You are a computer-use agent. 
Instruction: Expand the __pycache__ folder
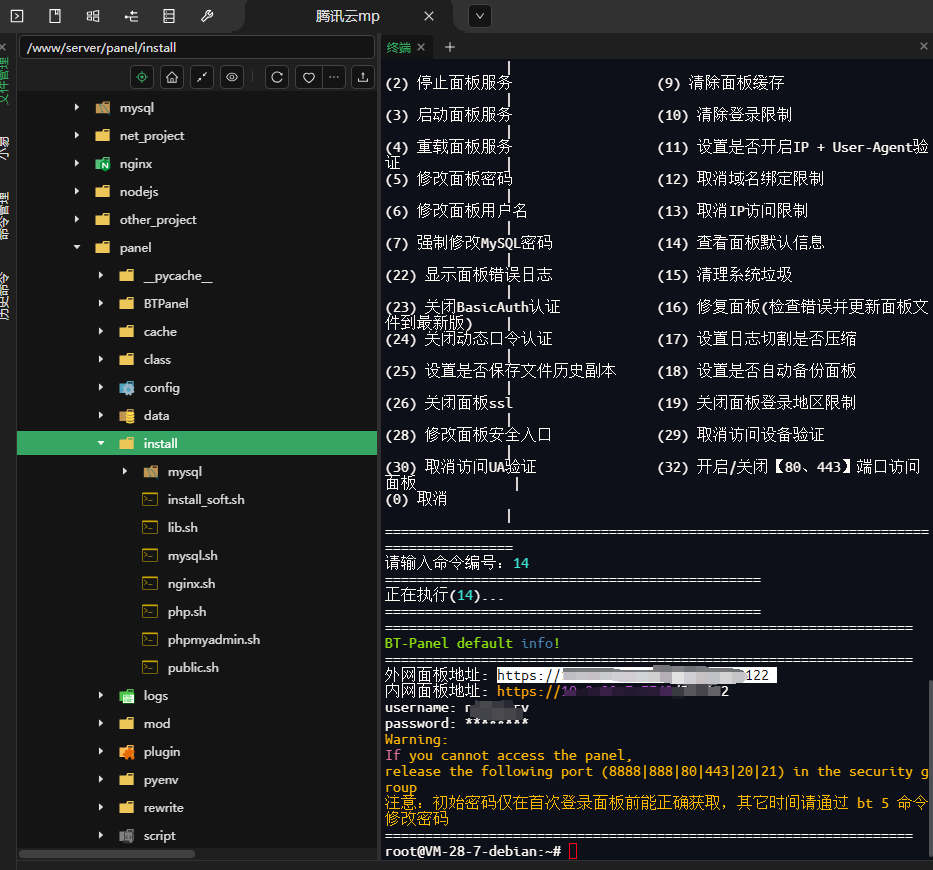(101, 275)
